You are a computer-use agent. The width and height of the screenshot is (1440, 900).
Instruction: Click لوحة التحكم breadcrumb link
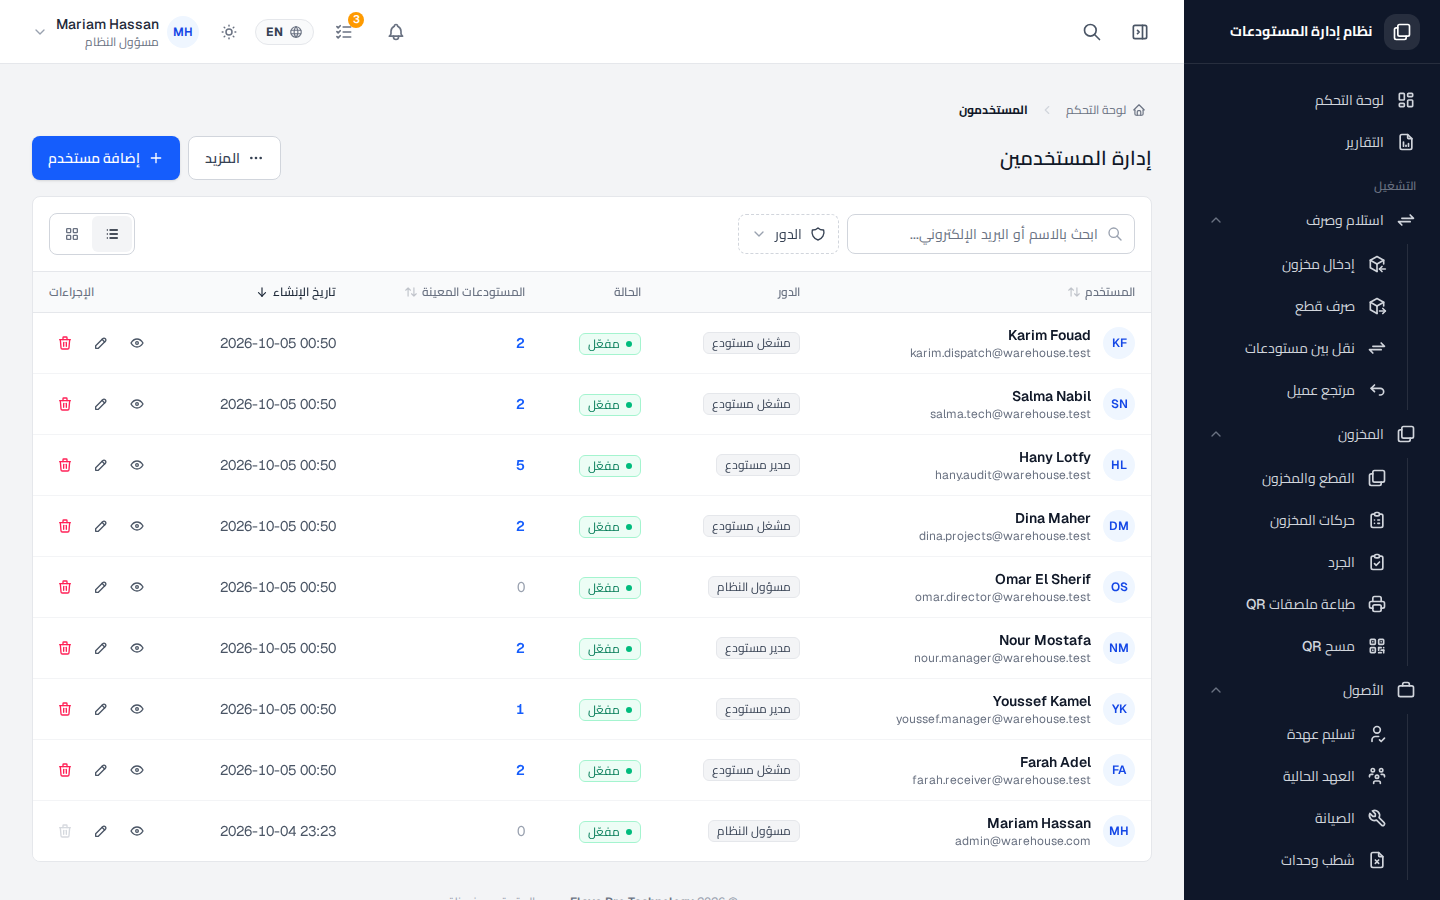tap(1096, 110)
